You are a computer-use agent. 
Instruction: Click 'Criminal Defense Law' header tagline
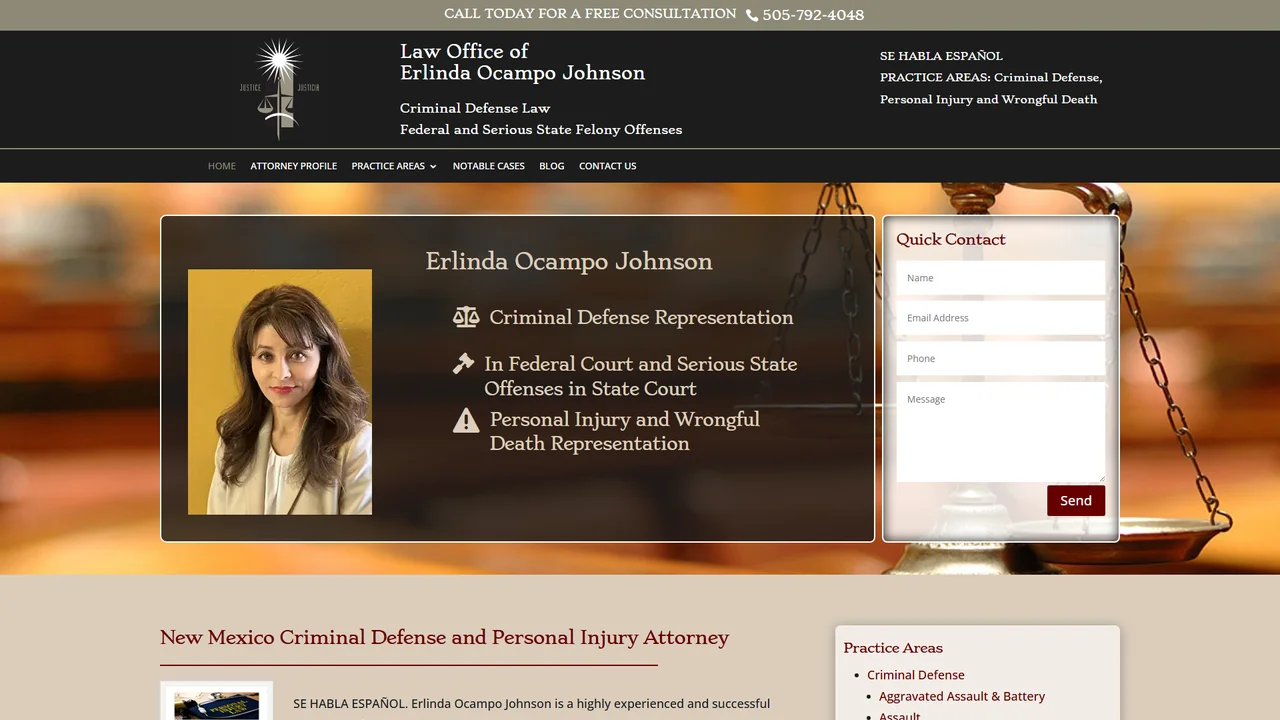tap(475, 108)
